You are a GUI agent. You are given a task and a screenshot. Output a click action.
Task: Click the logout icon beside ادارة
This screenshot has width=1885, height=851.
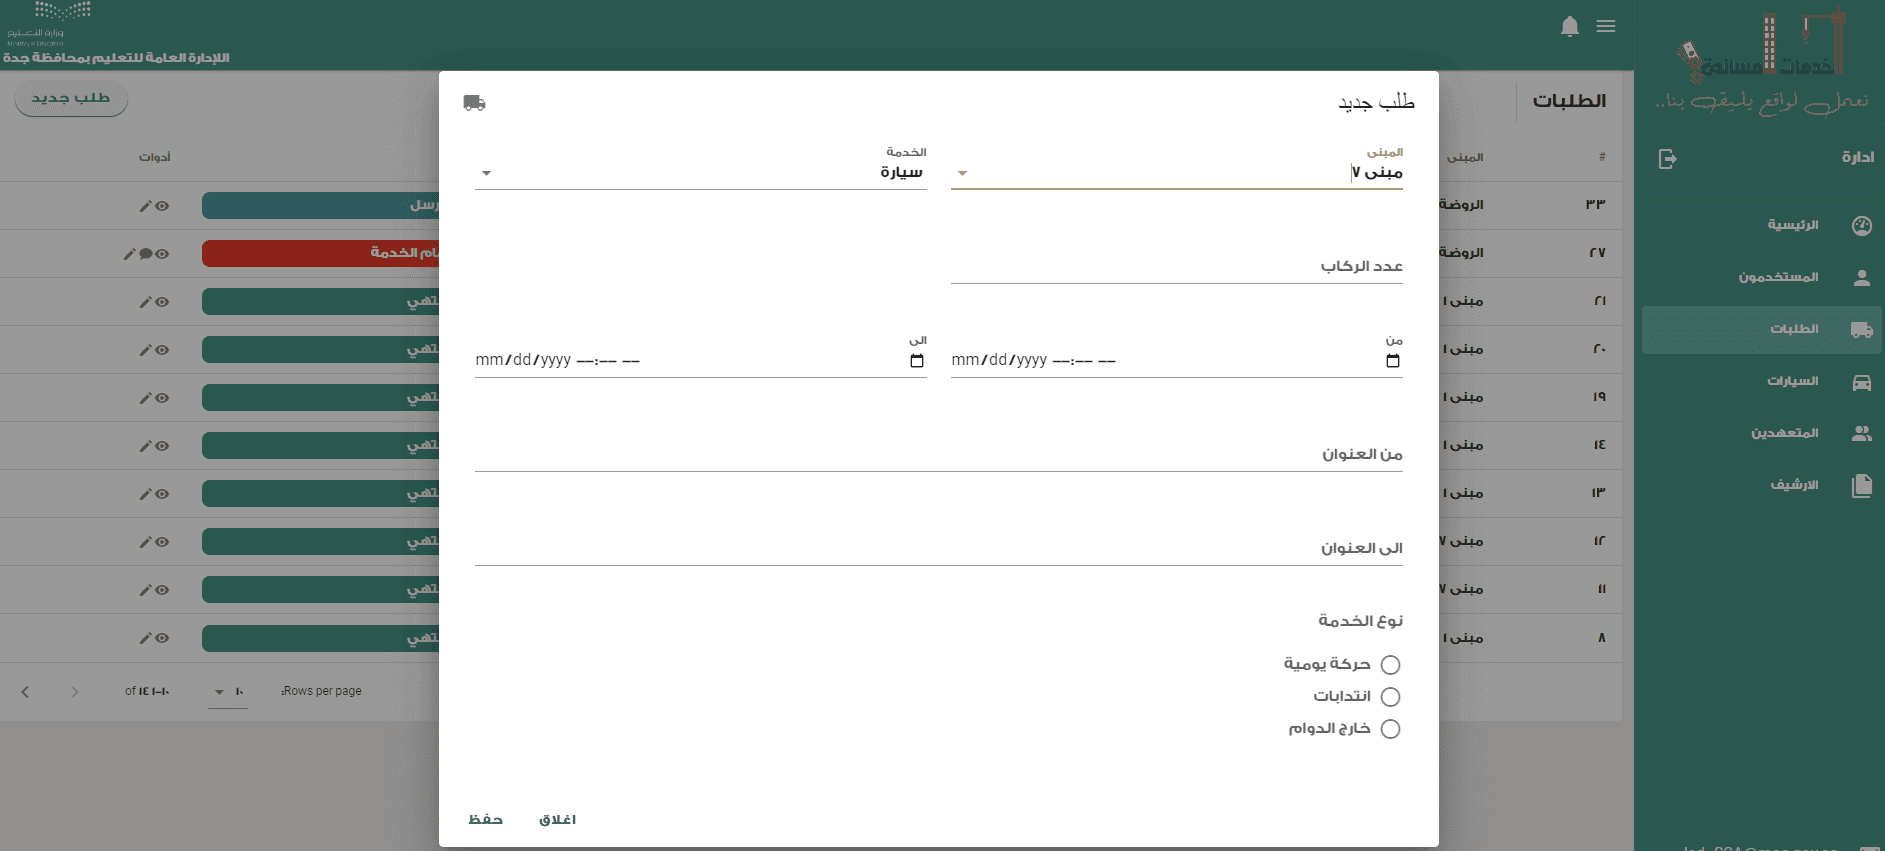pos(1667,159)
